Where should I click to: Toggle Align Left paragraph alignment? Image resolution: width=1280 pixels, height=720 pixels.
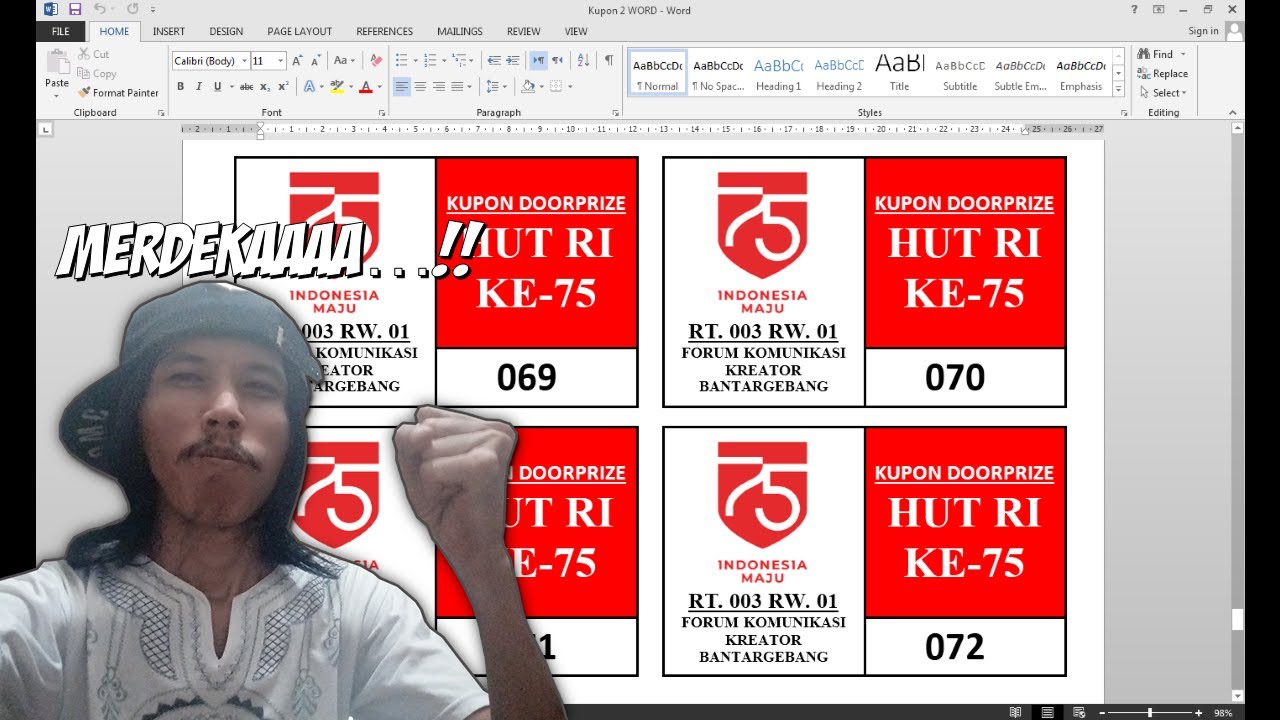click(401, 87)
